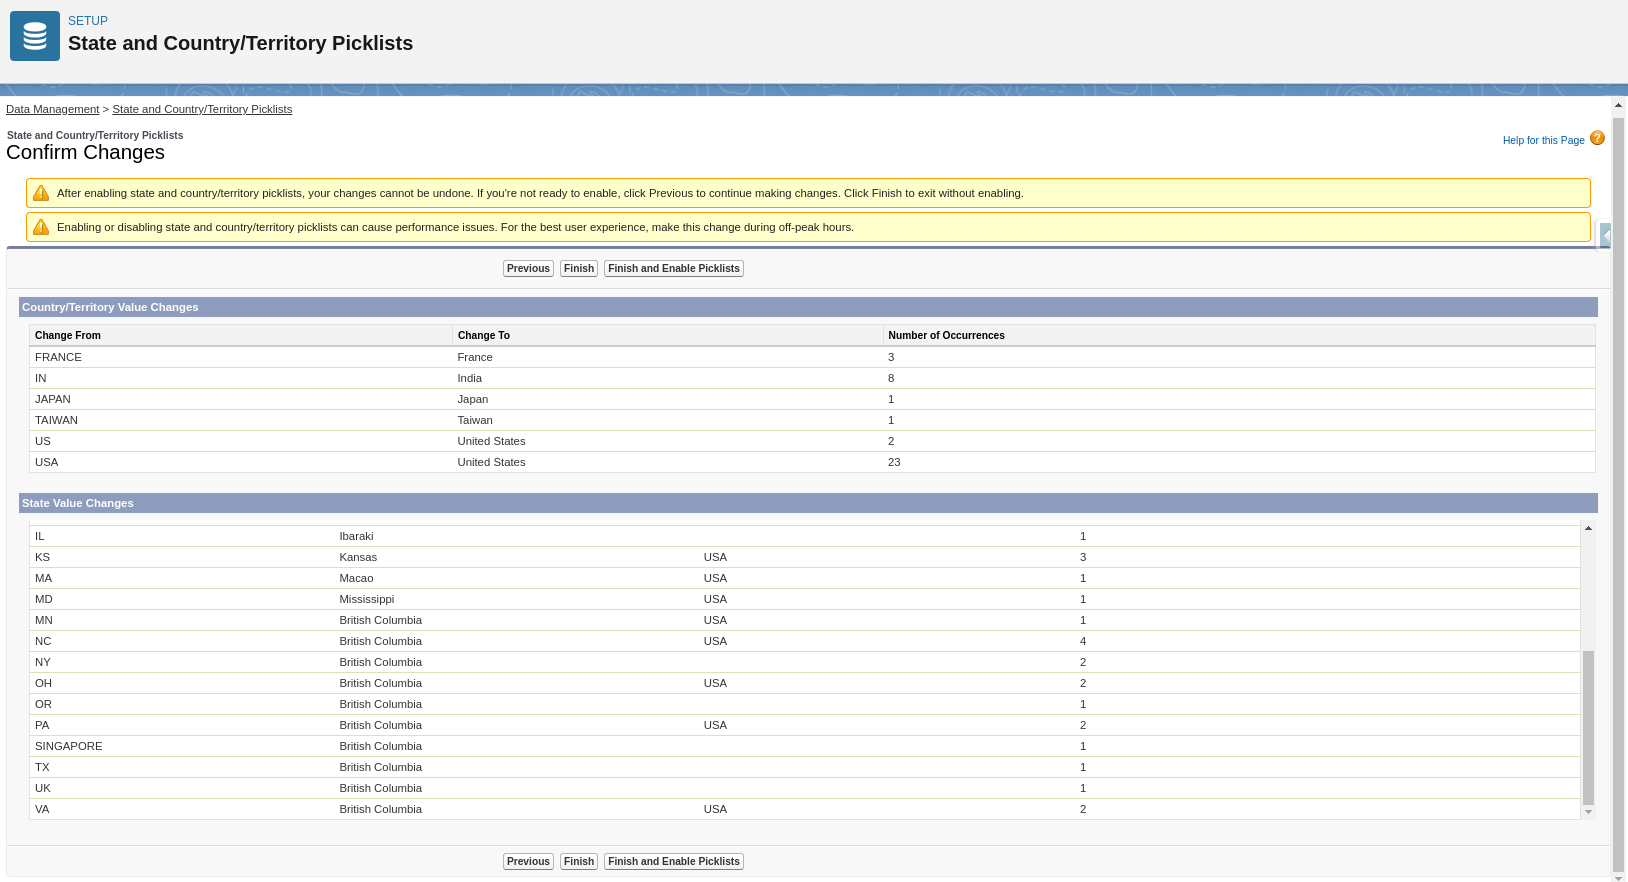Image resolution: width=1628 pixels, height=882 pixels.
Task: Click the second yellow warning triangle icon
Action: click(41, 227)
